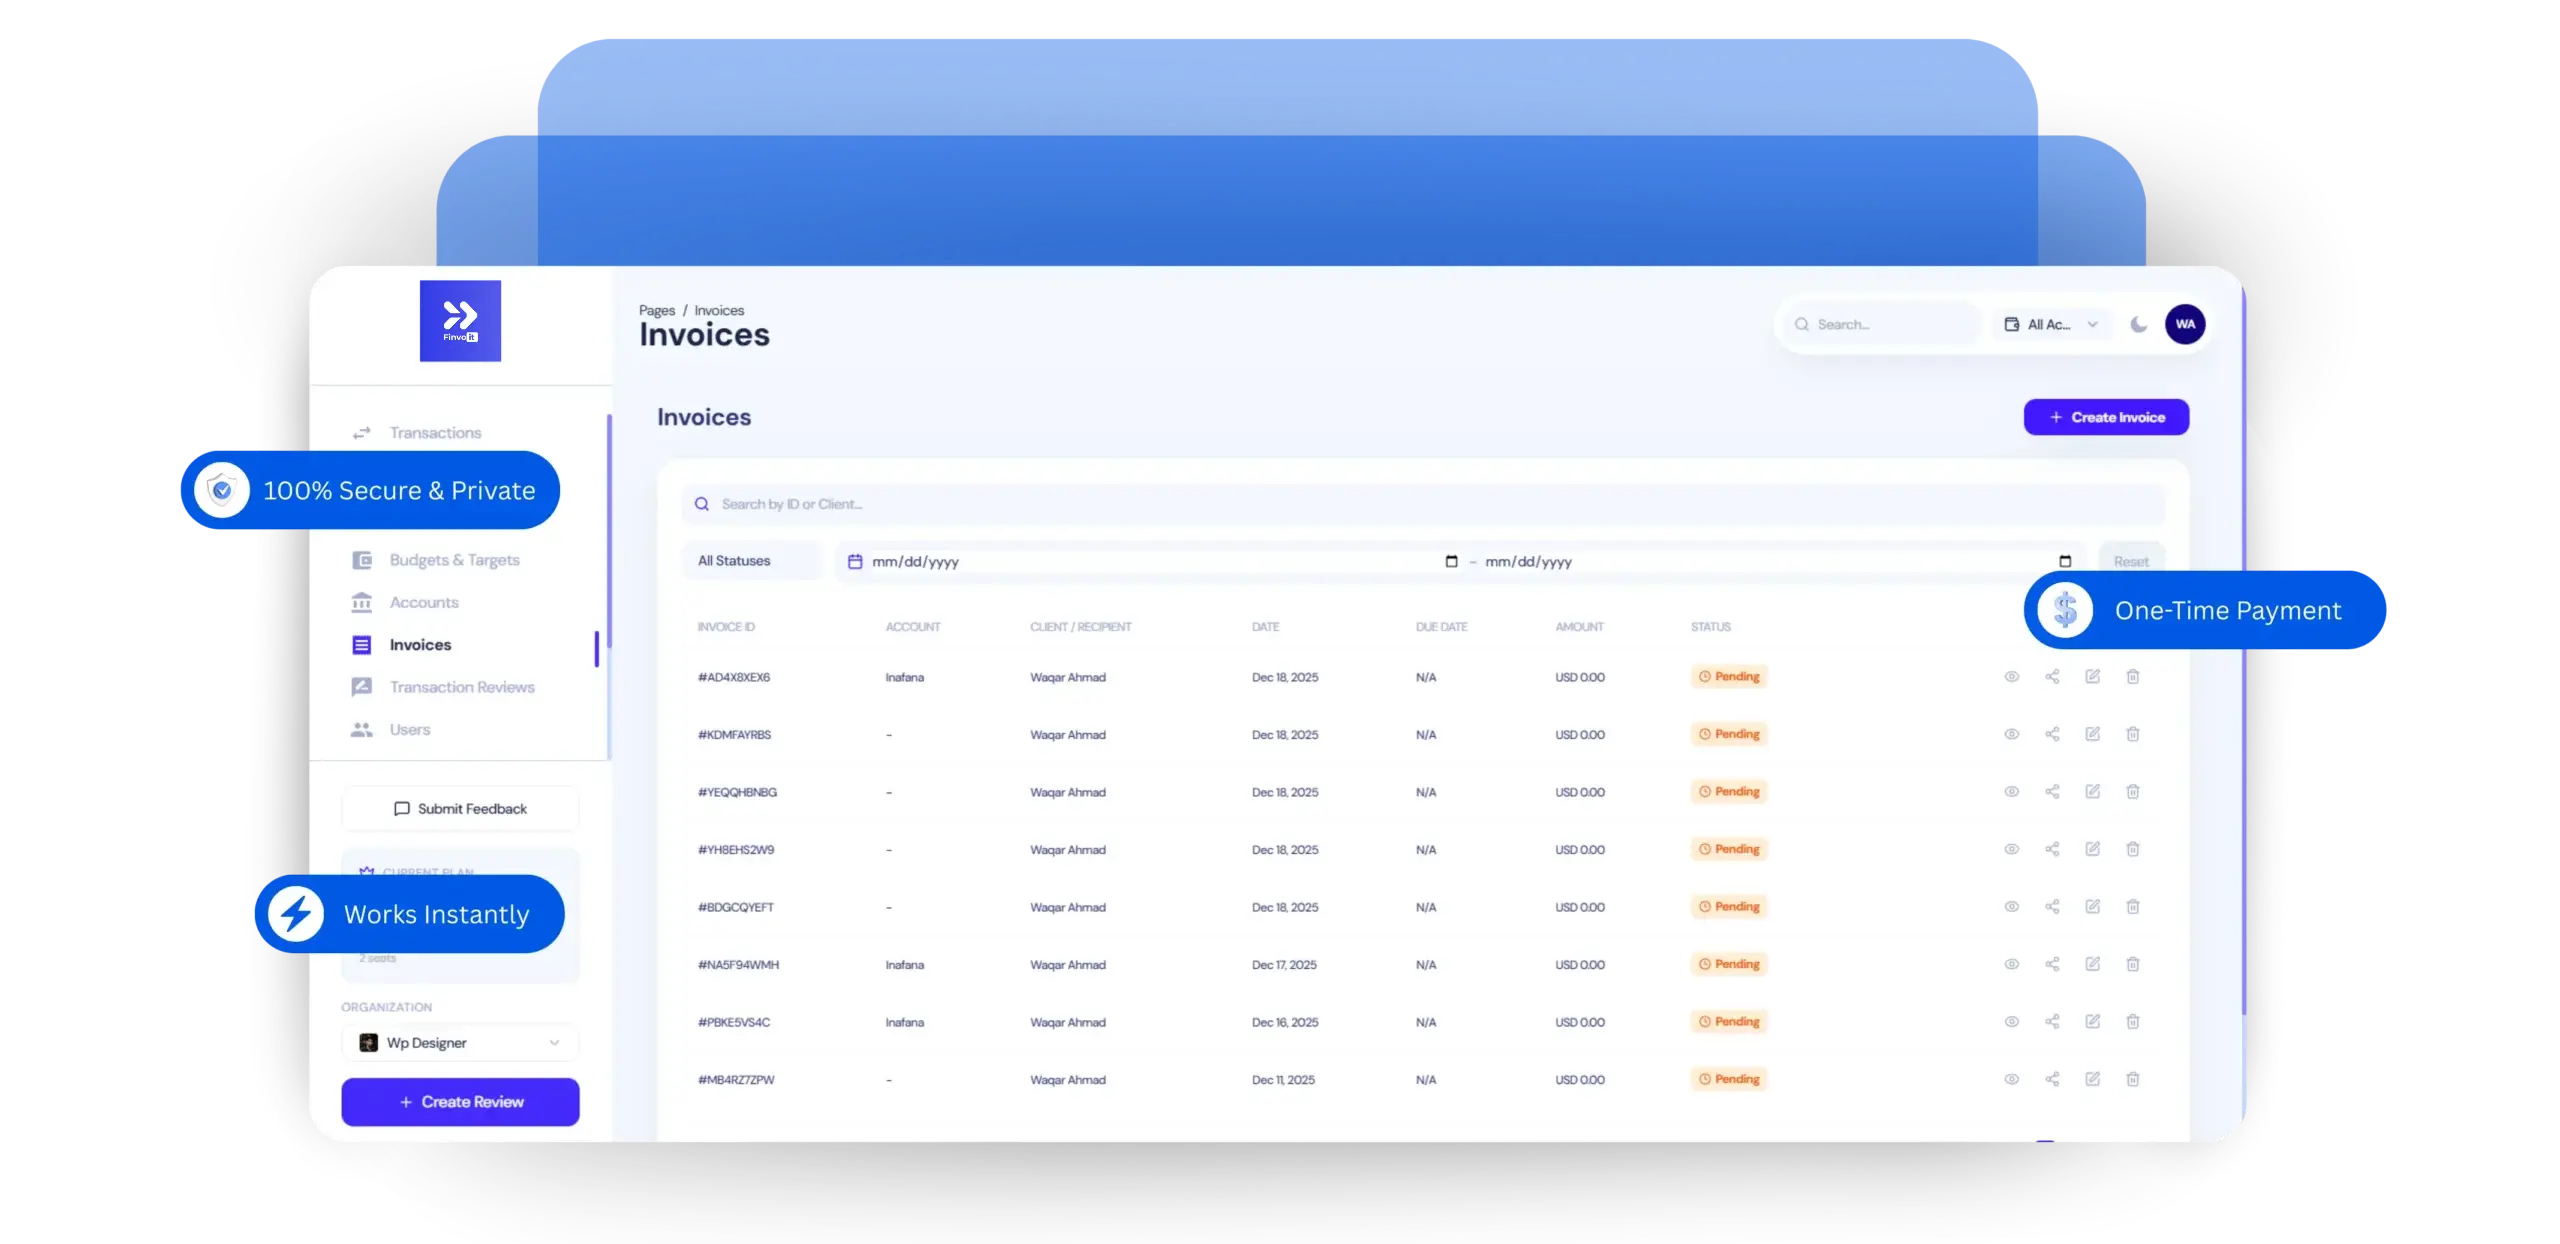Delete invoice #MB4RZ7ZPW using the trash icon

tap(2133, 1079)
